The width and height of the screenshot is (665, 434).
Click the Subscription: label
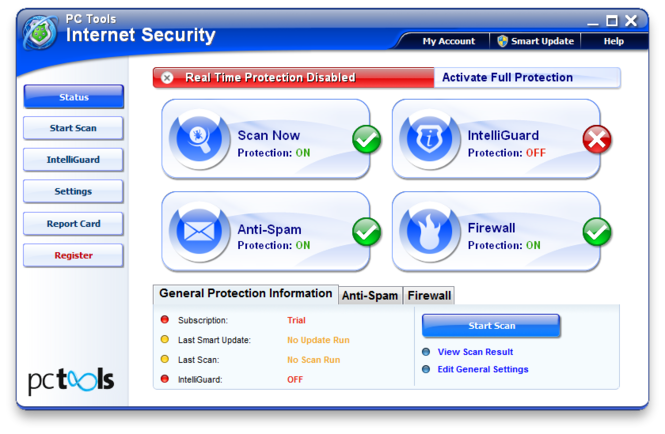203,320
